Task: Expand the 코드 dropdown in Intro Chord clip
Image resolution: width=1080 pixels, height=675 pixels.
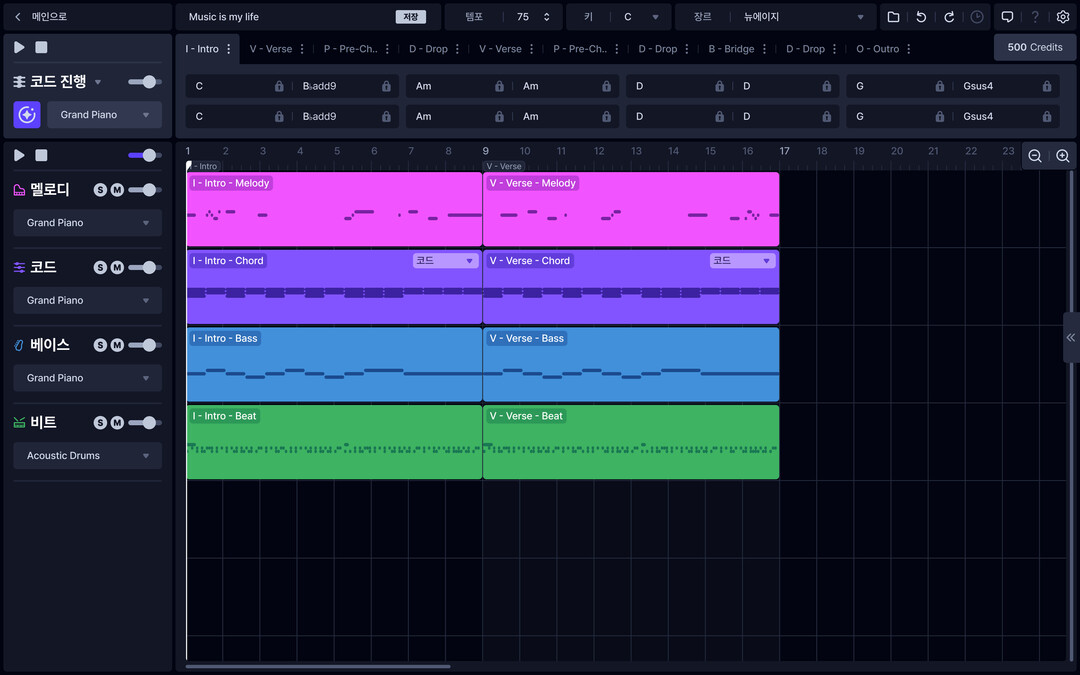Action: (445, 261)
